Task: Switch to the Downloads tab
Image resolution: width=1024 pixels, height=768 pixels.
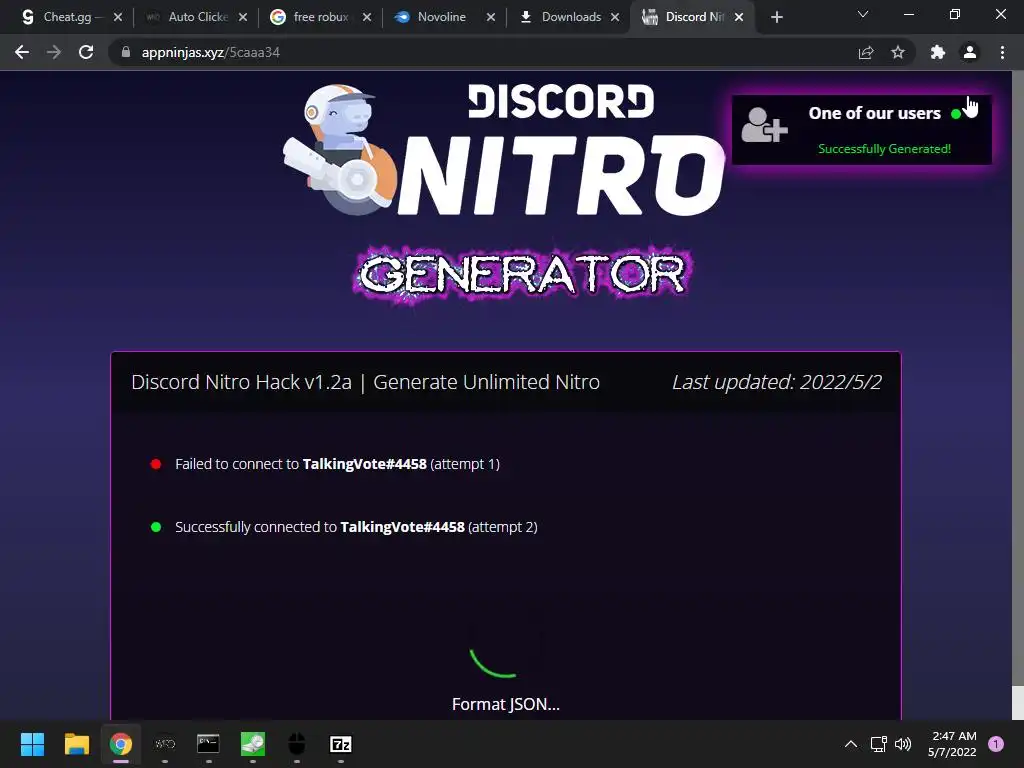Action: pyautogui.click(x=567, y=17)
